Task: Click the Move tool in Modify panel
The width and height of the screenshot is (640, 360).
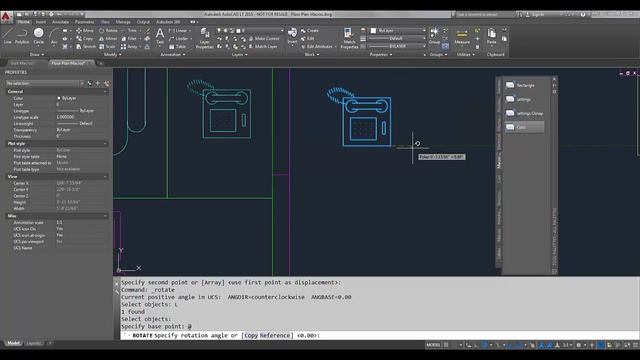Action: pos(84,31)
